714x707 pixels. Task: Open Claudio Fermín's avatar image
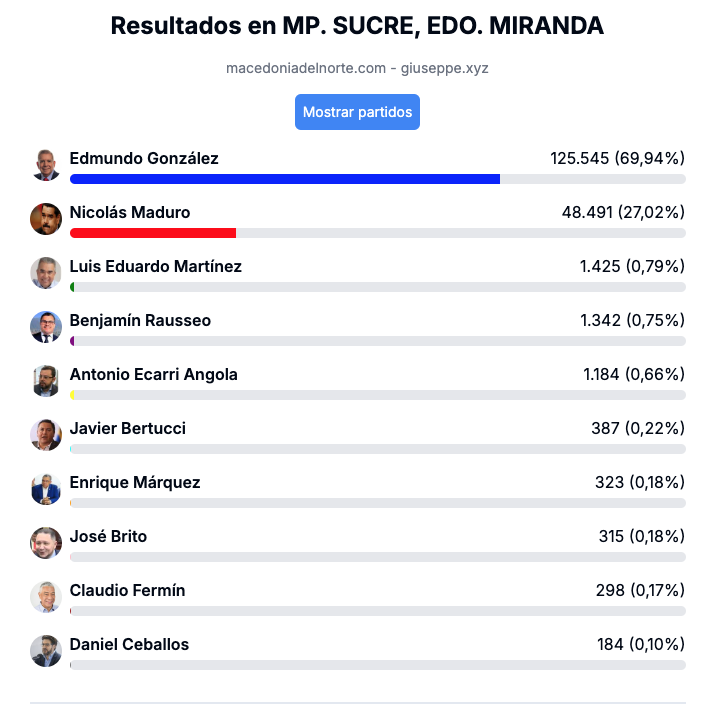click(x=46, y=597)
